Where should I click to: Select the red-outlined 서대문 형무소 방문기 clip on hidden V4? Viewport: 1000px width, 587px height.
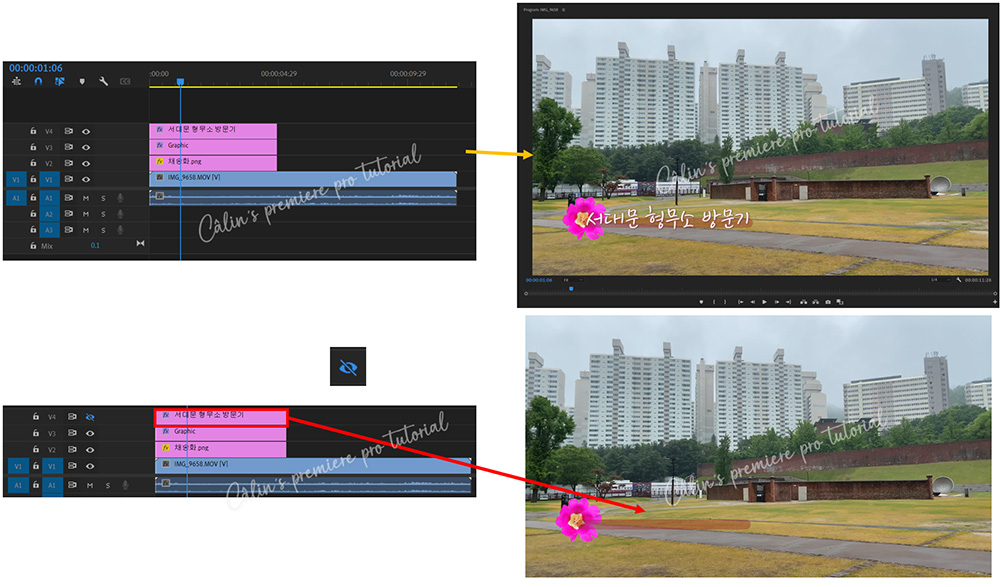point(221,418)
